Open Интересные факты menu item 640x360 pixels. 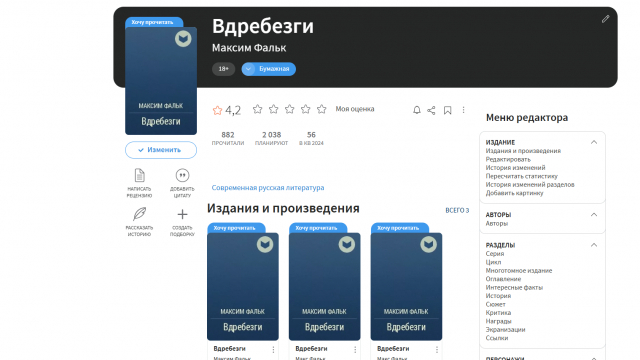click(514, 287)
